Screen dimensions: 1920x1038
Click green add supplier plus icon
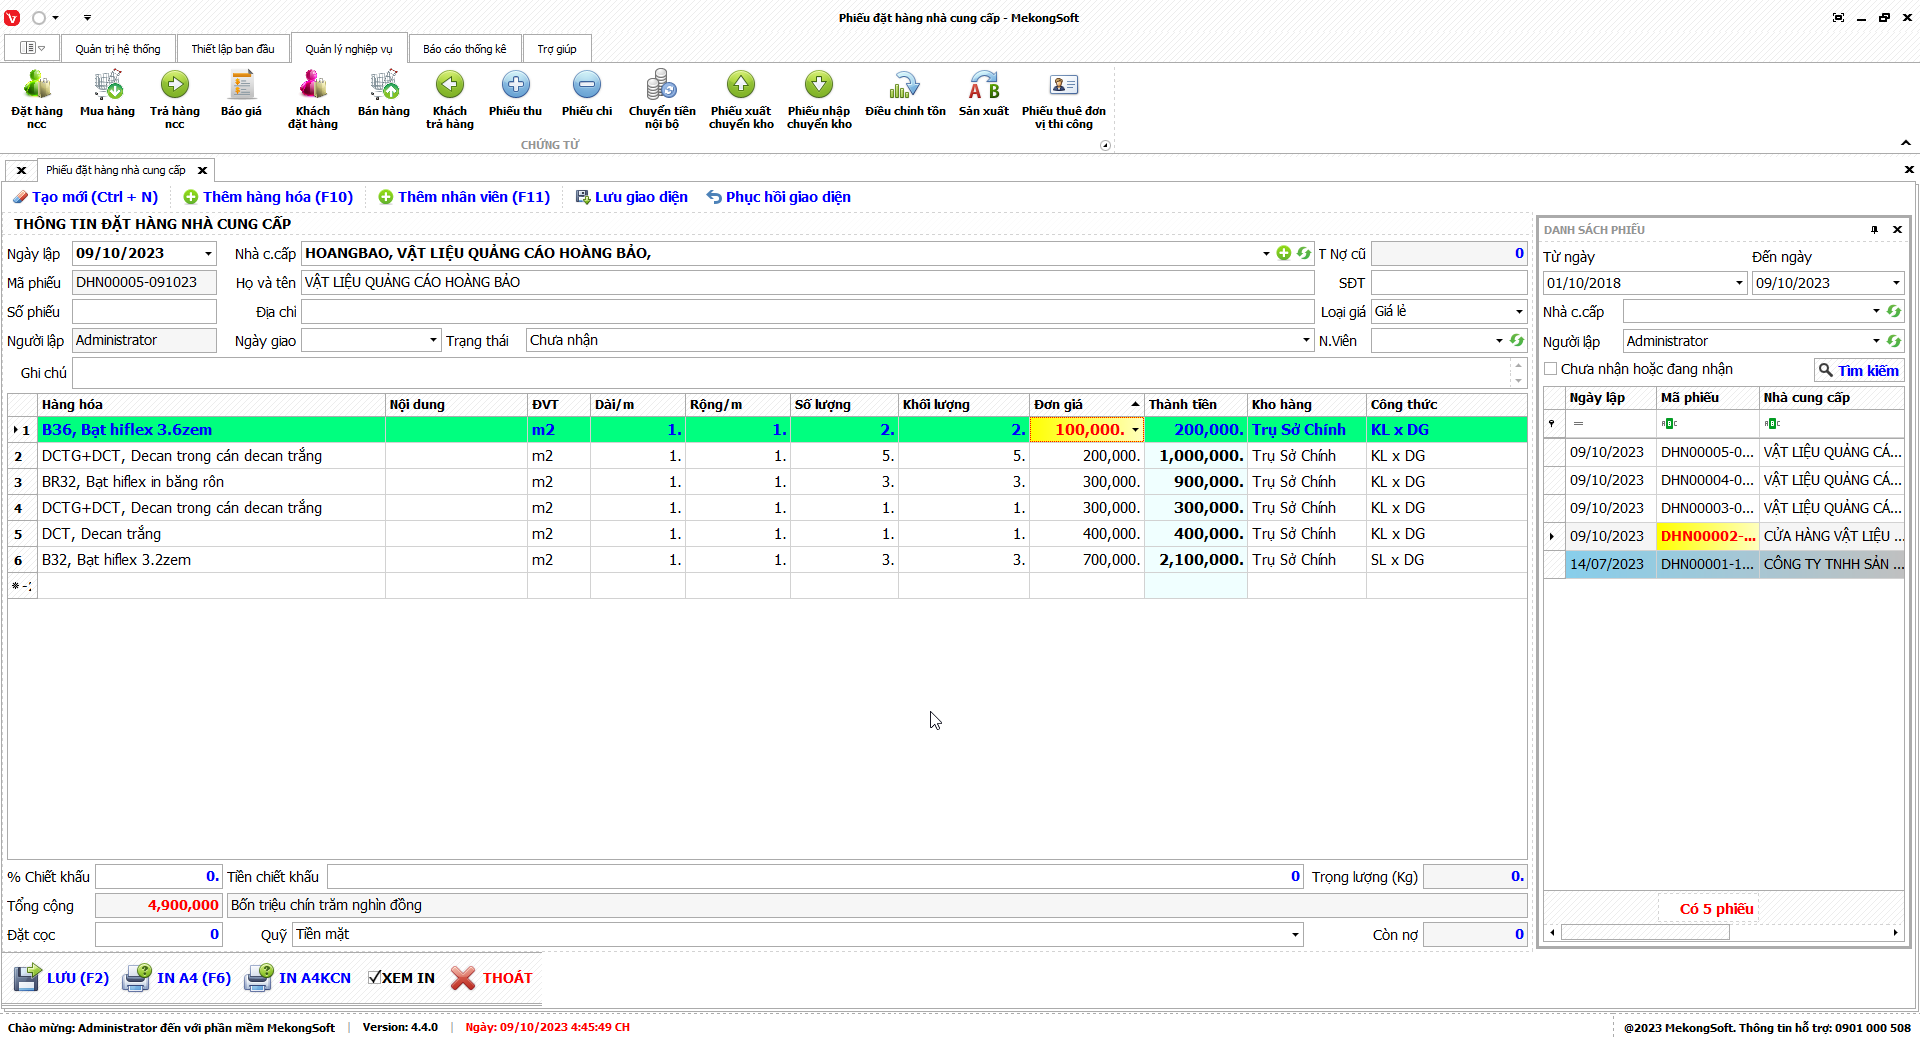(1284, 253)
